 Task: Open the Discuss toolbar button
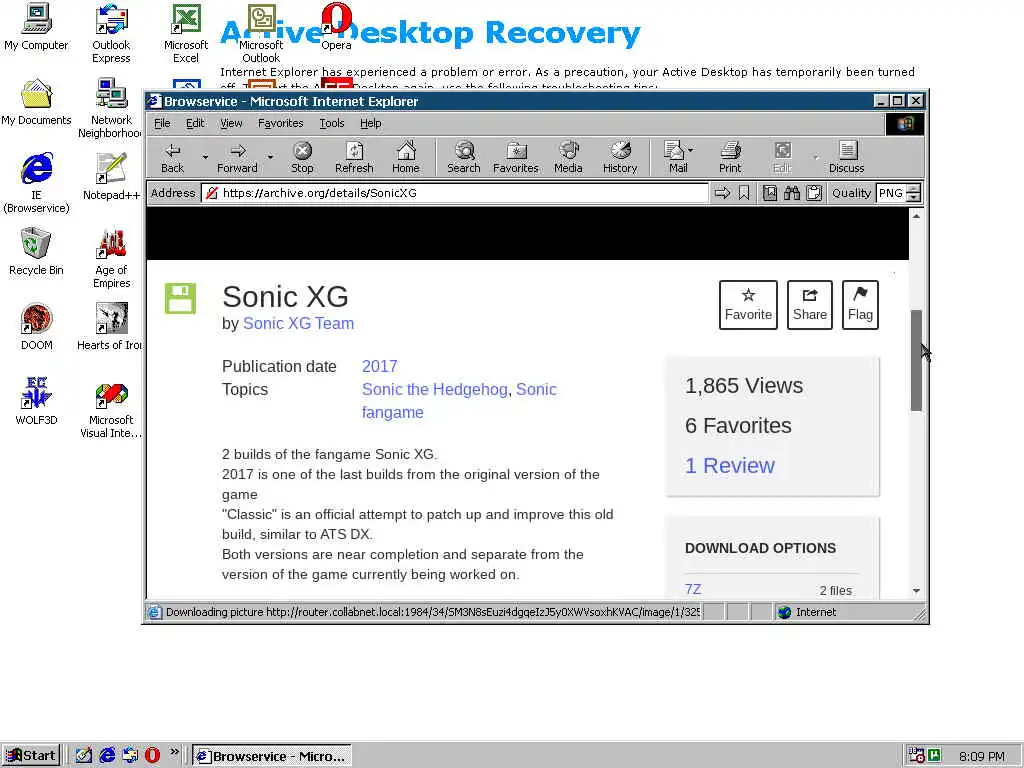[x=846, y=157]
